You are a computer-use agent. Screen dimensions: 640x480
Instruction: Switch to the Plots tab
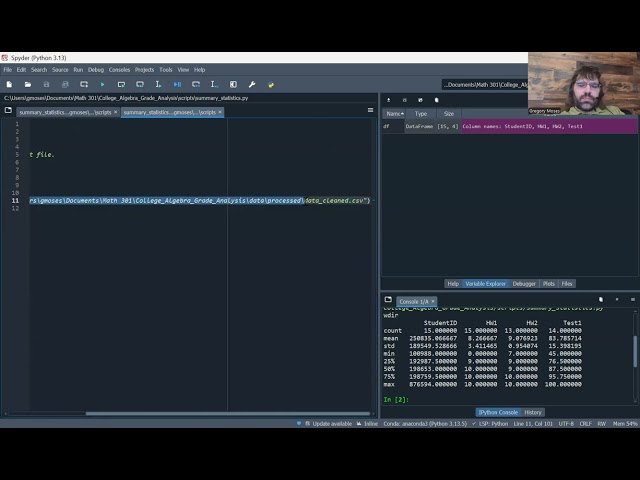pos(550,284)
